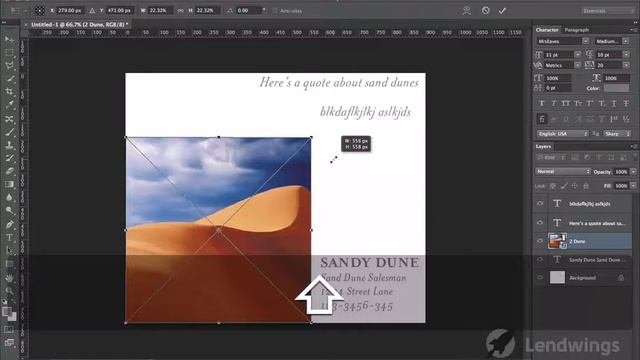640x360 pixels.
Task: Open the Normal blend mode dropdown
Action: tap(563, 172)
